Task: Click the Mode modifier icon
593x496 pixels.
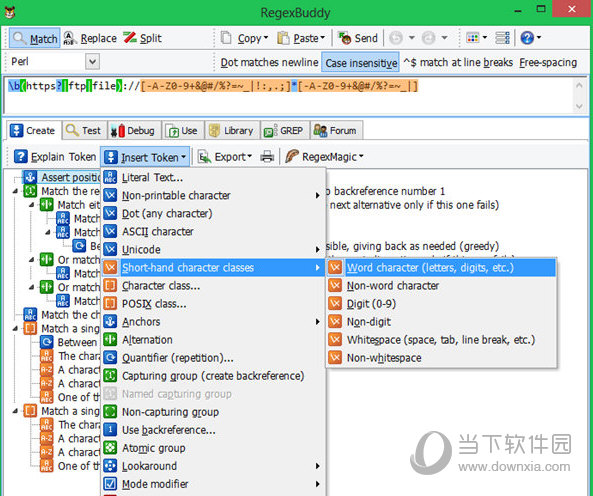Action: point(110,484)
